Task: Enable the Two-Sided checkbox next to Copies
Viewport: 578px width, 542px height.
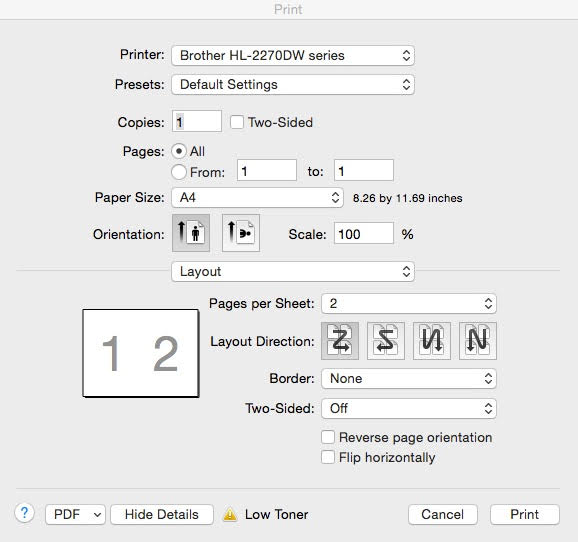Action: [237, 122]
